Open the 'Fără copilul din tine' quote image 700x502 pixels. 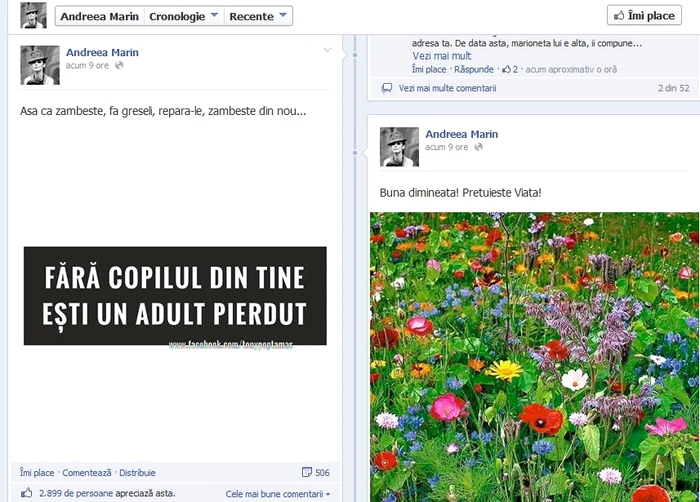point(175,296)
